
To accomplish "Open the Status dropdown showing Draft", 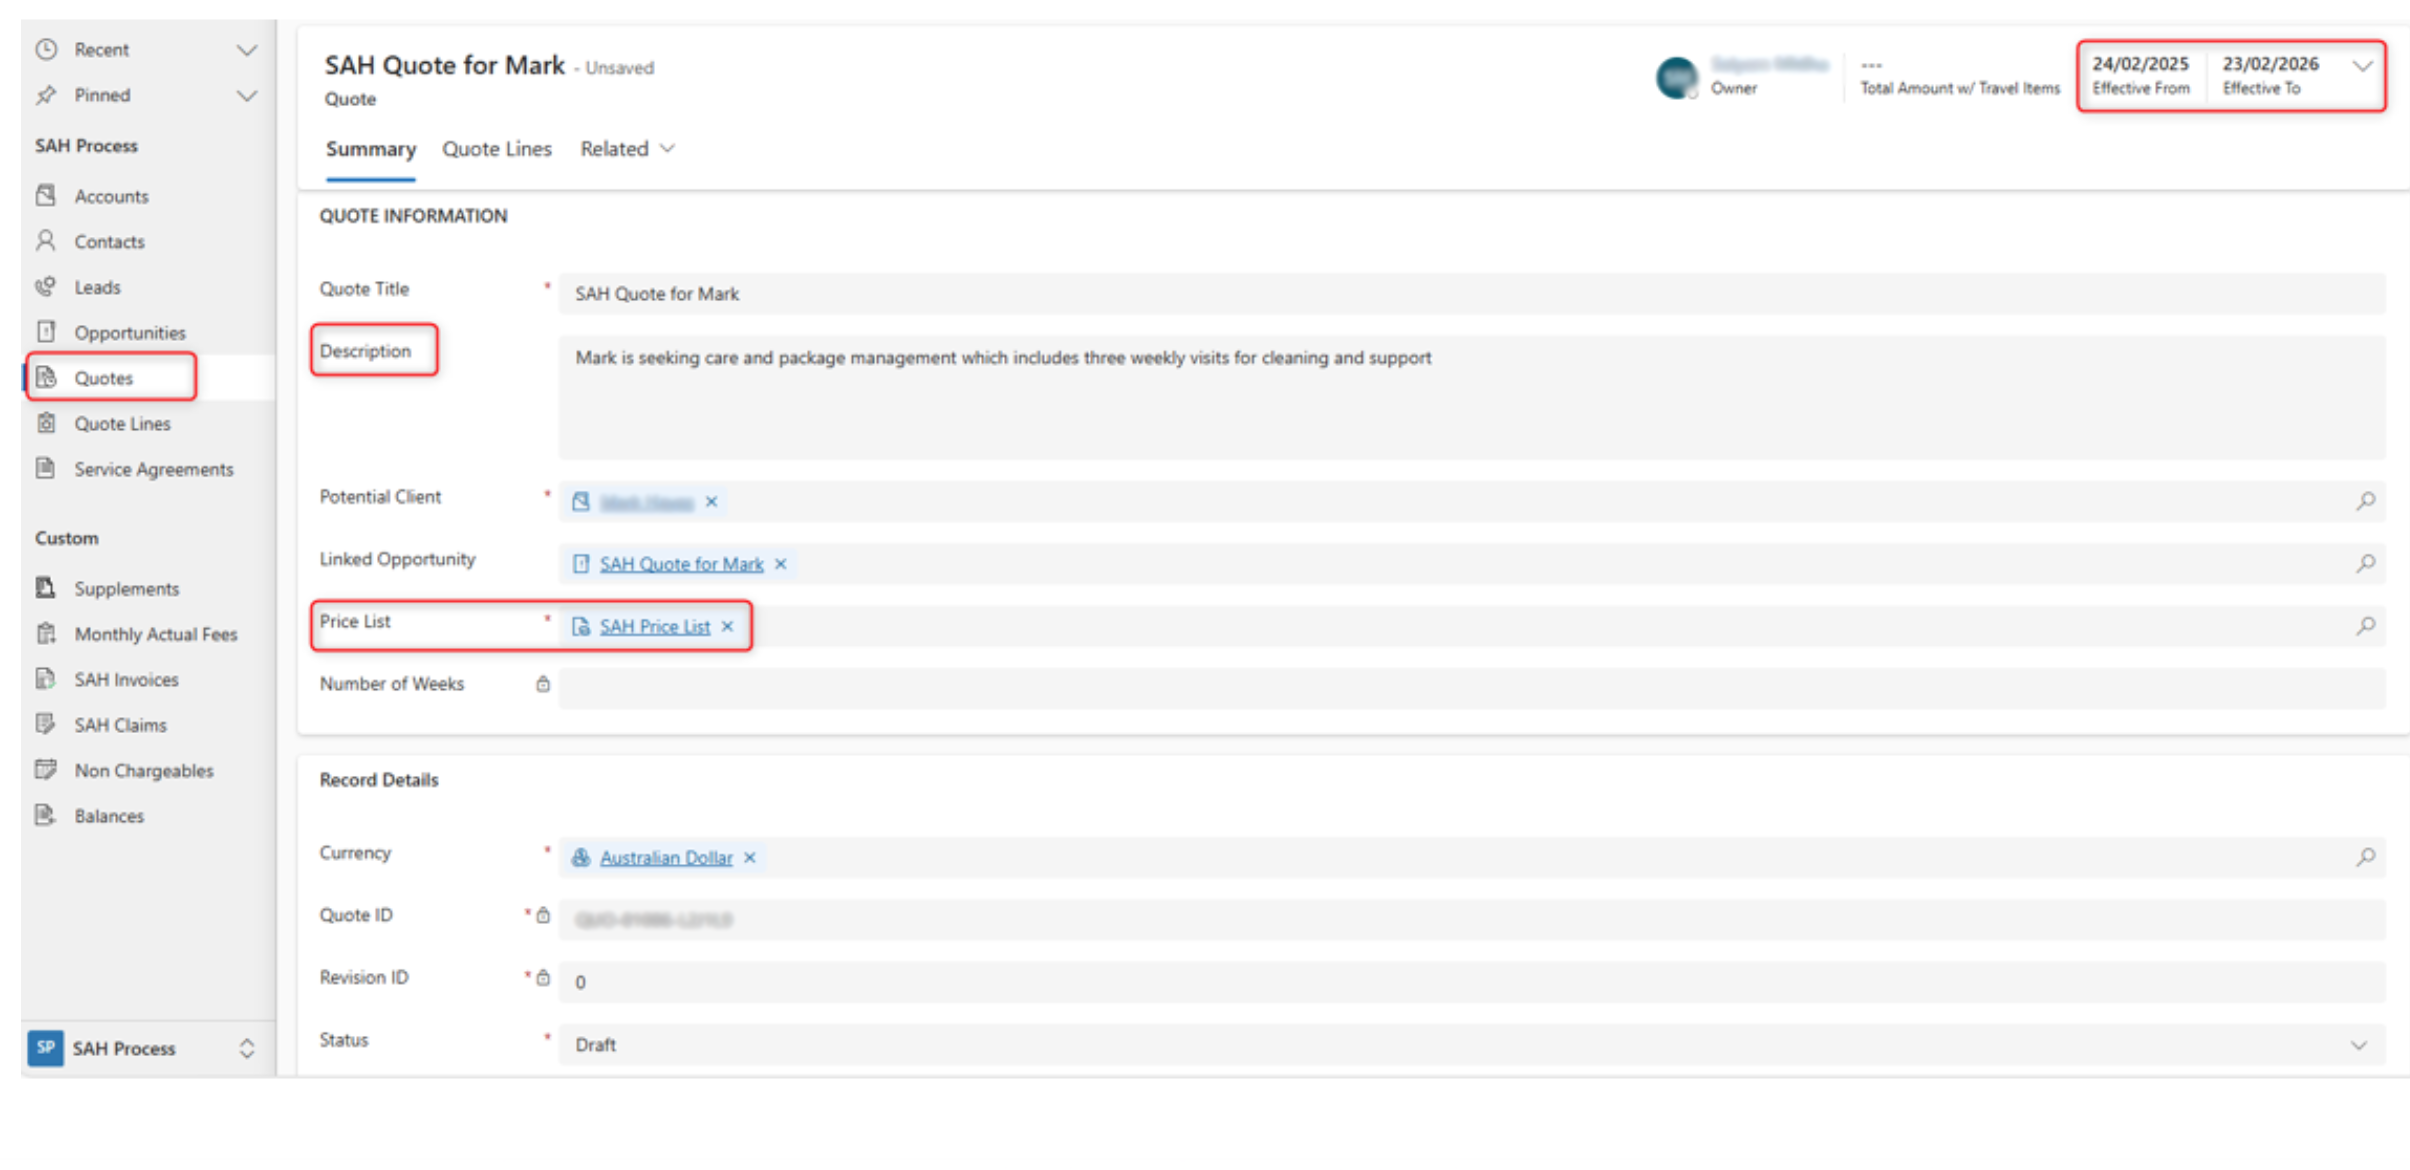I will pyautogui.click(x=2358, y=1045).
